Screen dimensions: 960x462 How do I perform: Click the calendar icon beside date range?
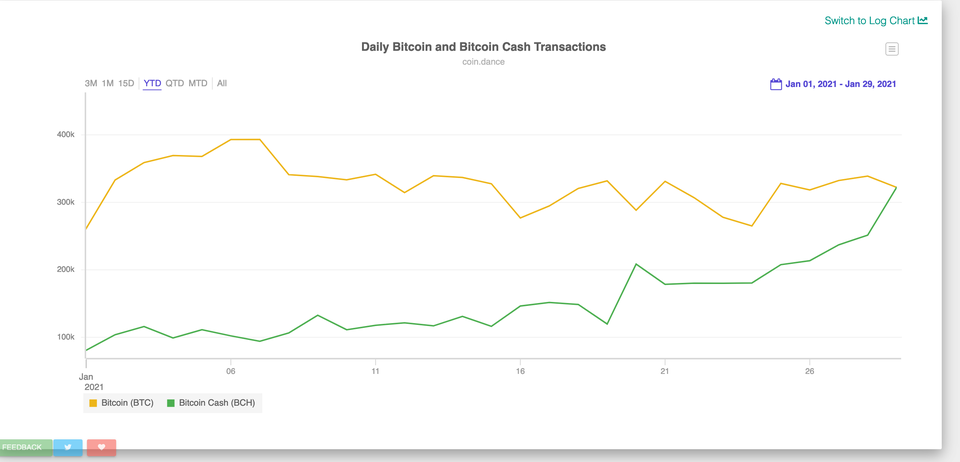pos(775,84)
